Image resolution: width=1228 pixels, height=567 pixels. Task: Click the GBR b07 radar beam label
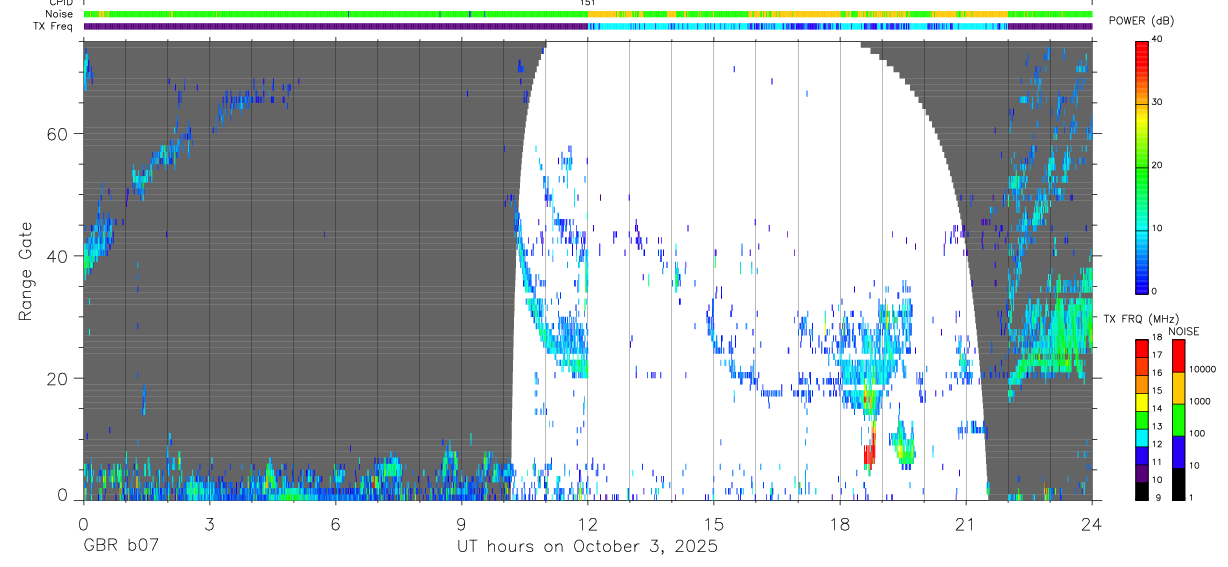click(120, 547)
